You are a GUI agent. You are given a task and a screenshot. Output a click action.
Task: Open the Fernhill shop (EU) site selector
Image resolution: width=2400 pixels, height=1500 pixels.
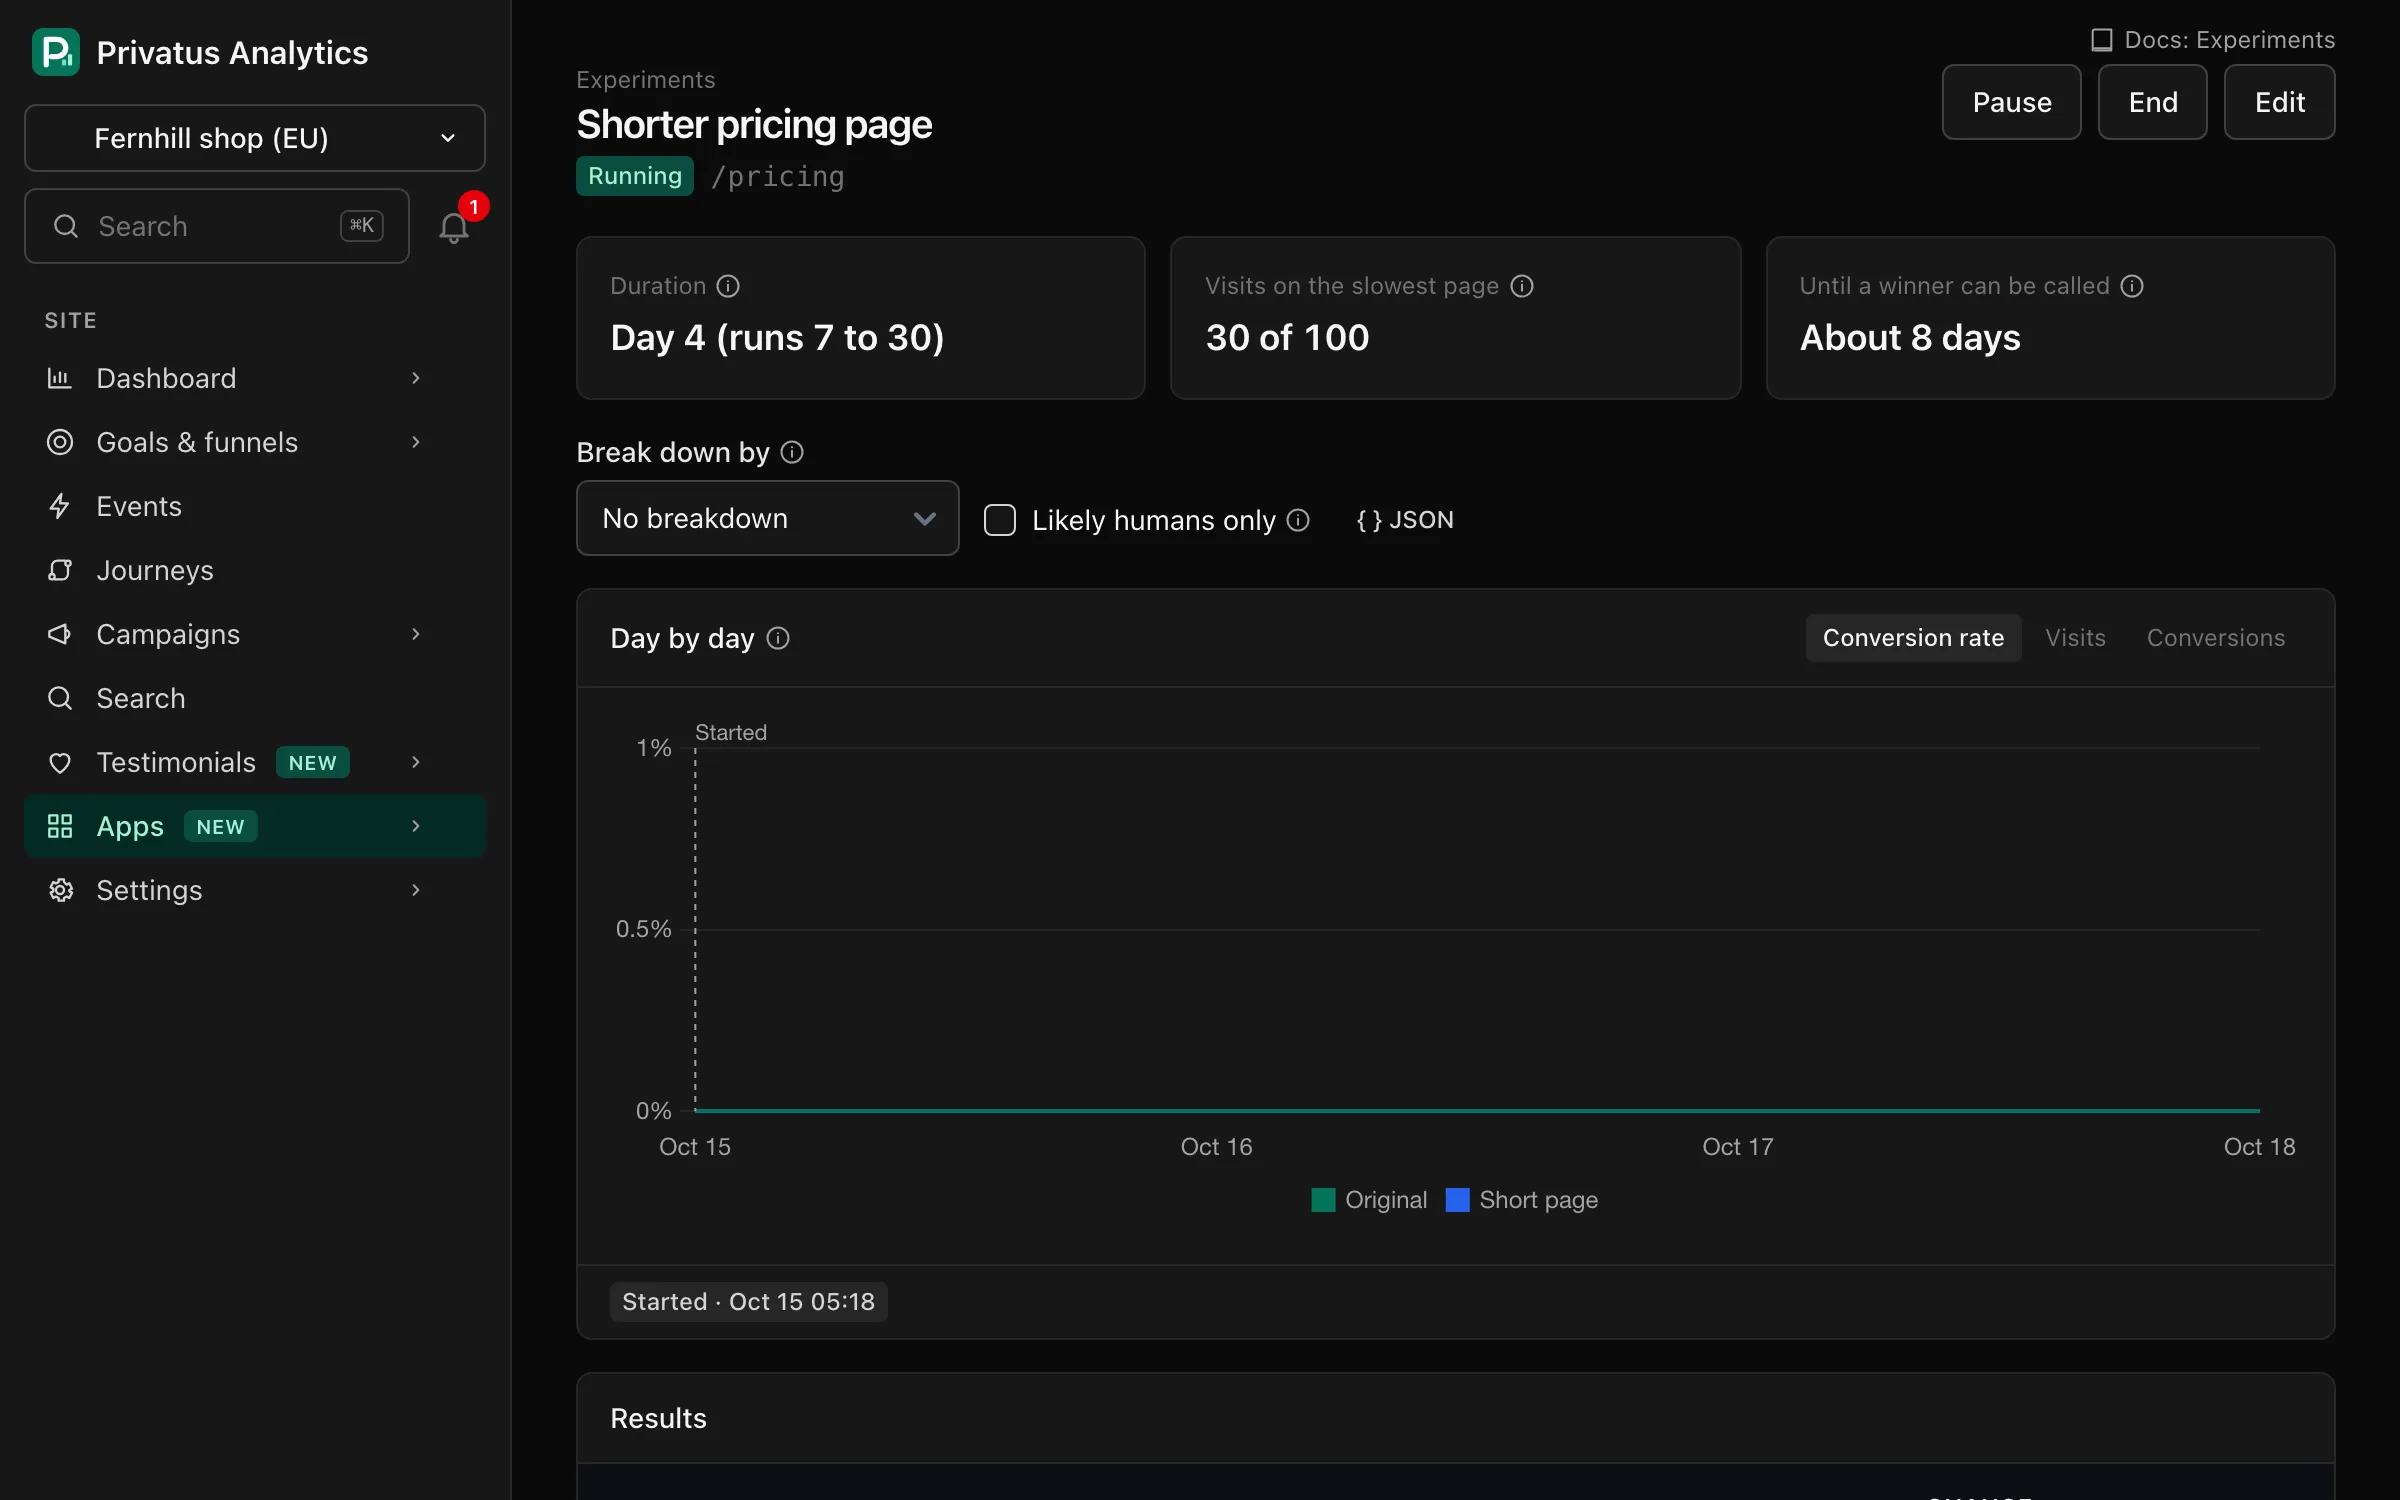(x=255, y=138)
